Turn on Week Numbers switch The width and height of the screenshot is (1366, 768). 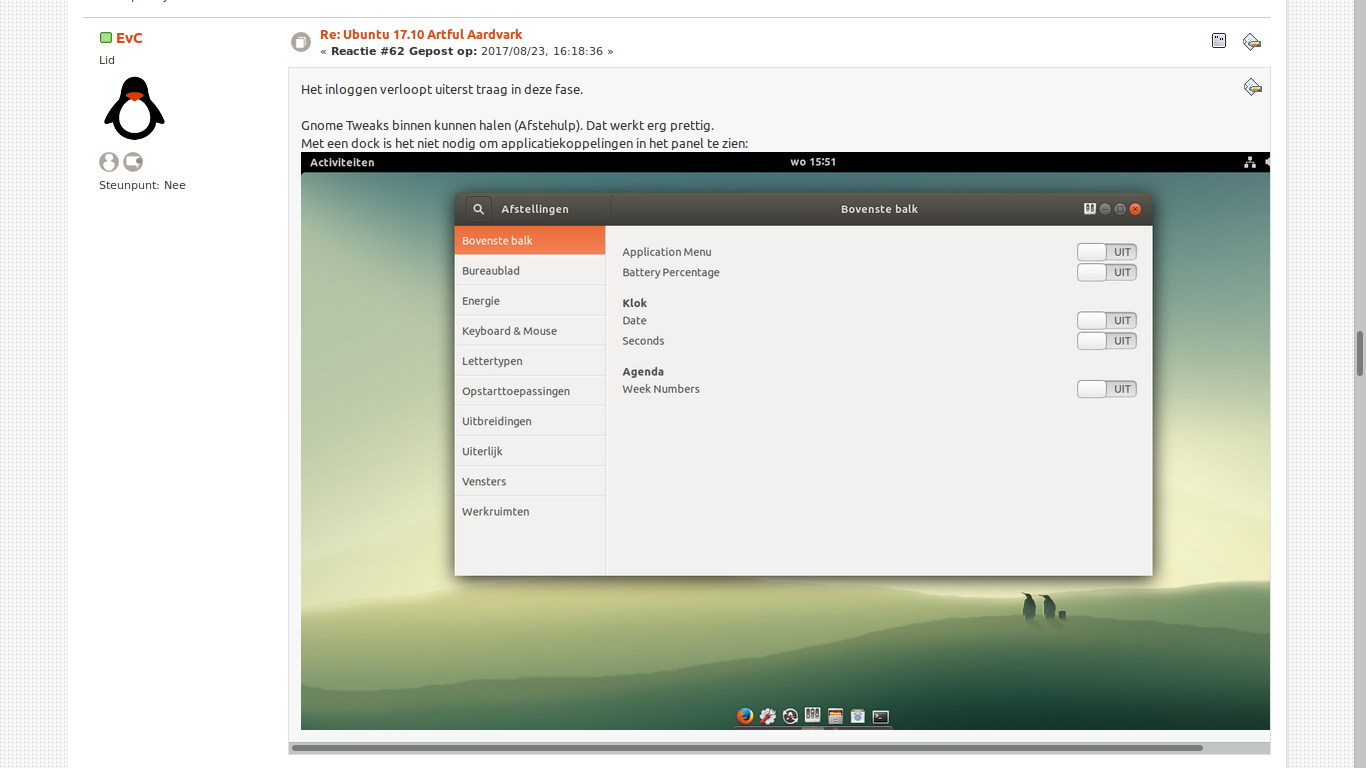click(1107, 389)
